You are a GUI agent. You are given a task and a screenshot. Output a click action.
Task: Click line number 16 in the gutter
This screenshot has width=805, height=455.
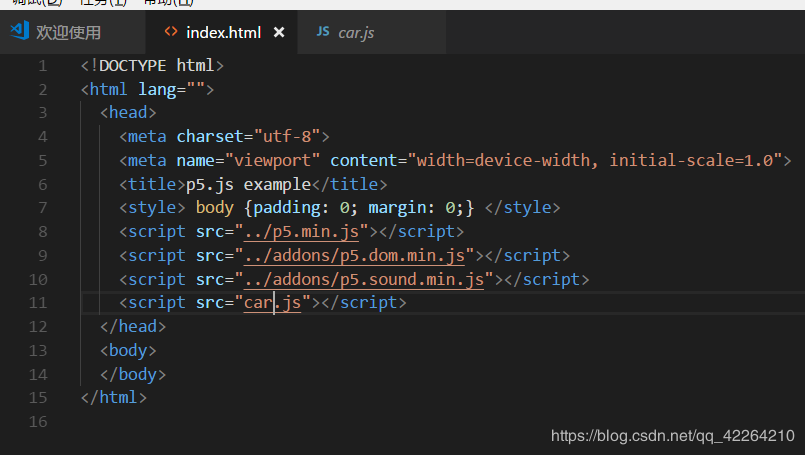coord(38,422)
